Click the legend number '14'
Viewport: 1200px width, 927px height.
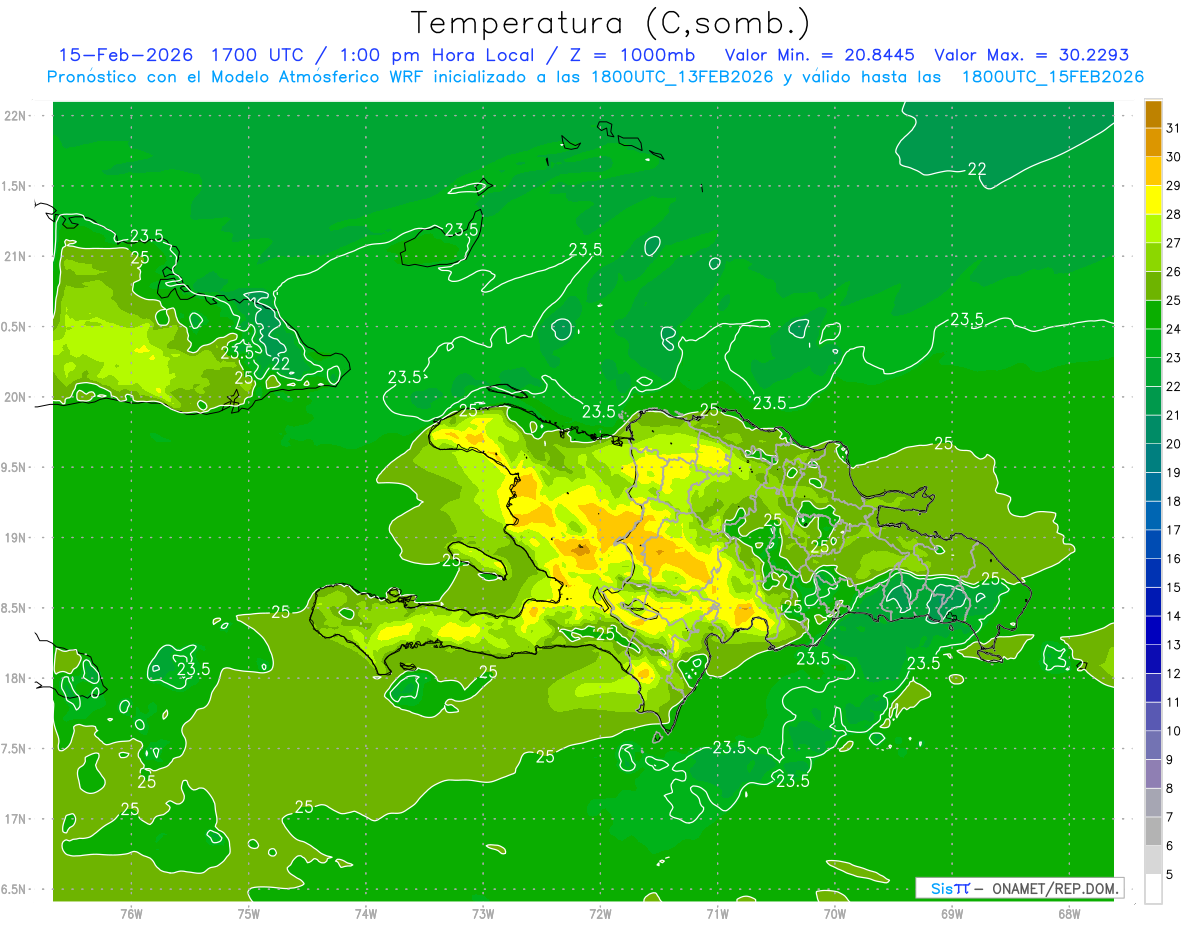pyautogui.click(x=1174, y=617)
